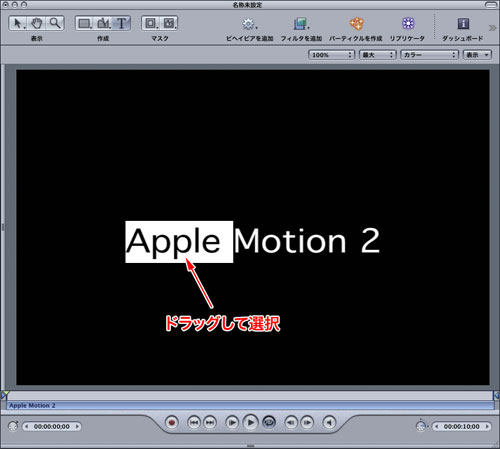The width and height of the screenshot is (500, 449).
Task: Click the Play button
Action: coord(250,423)
